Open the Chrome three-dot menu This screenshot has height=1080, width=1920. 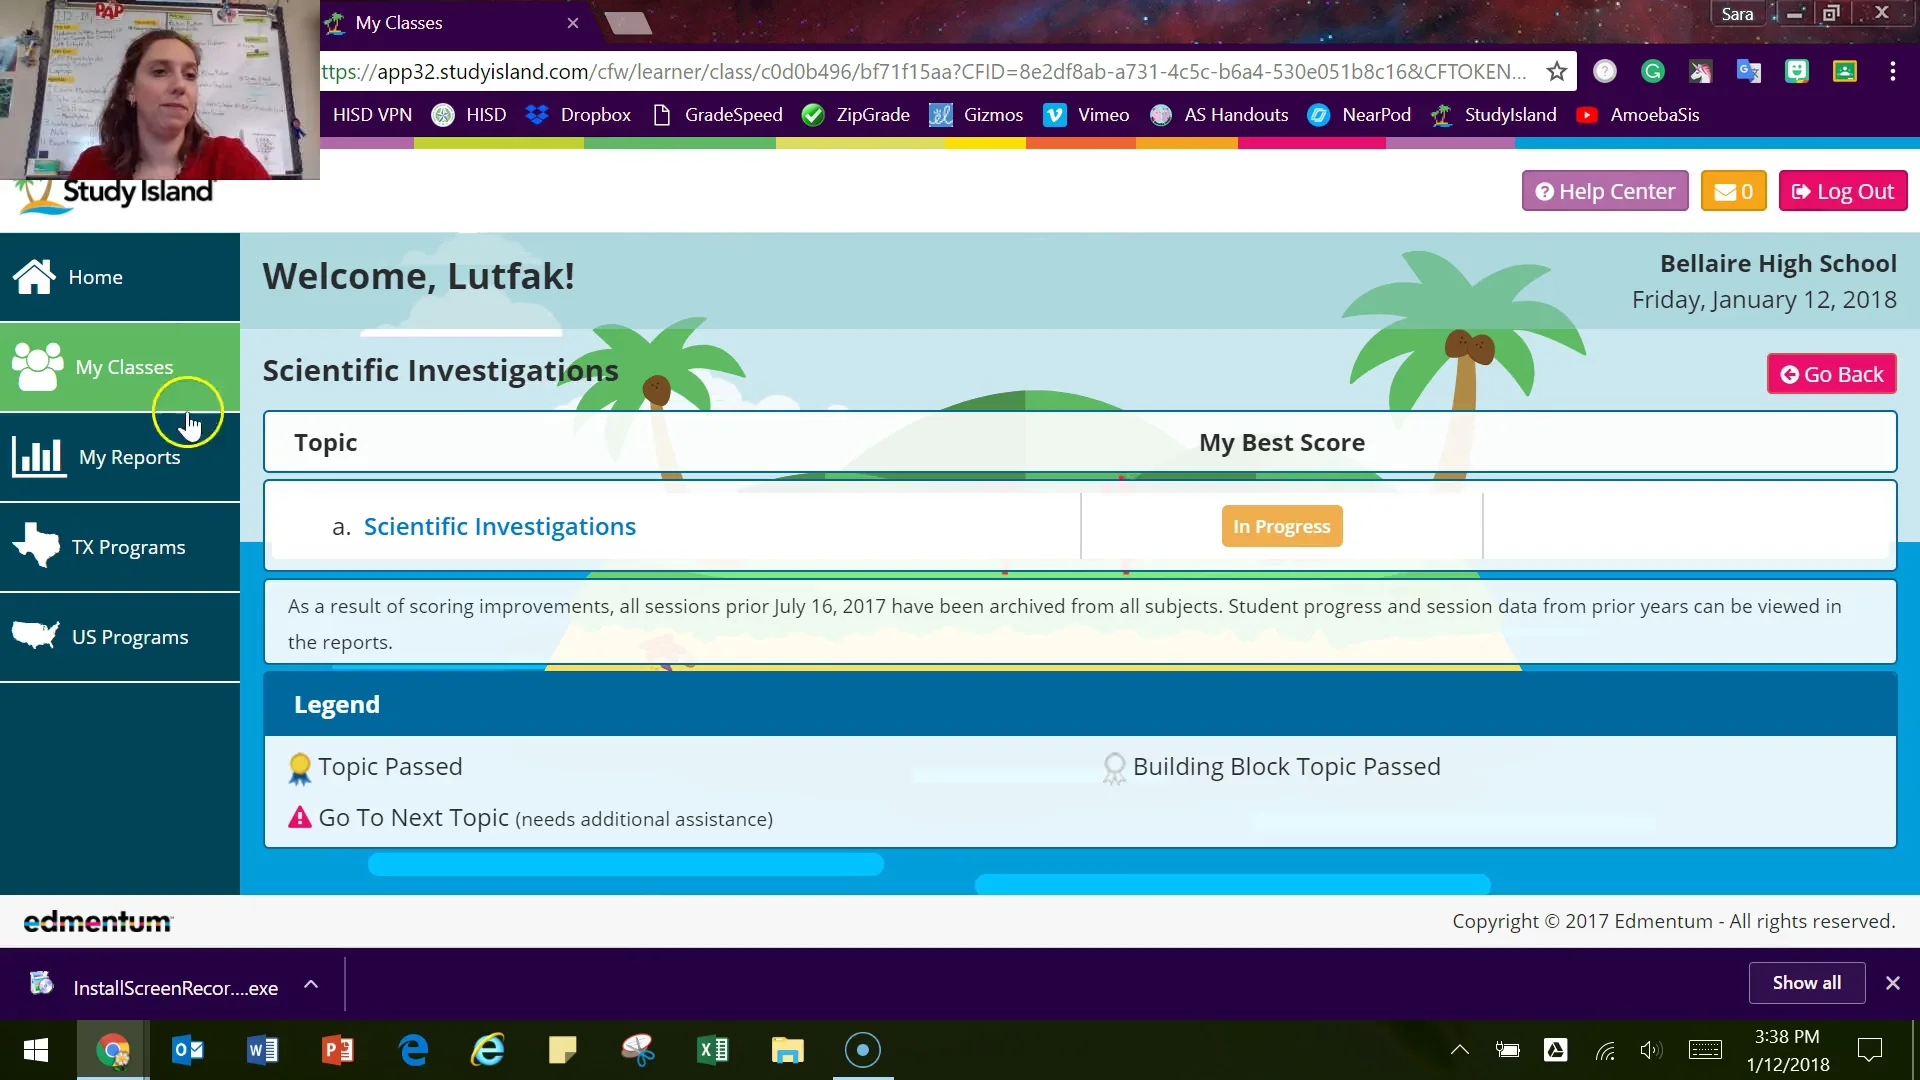[1892, 71]
